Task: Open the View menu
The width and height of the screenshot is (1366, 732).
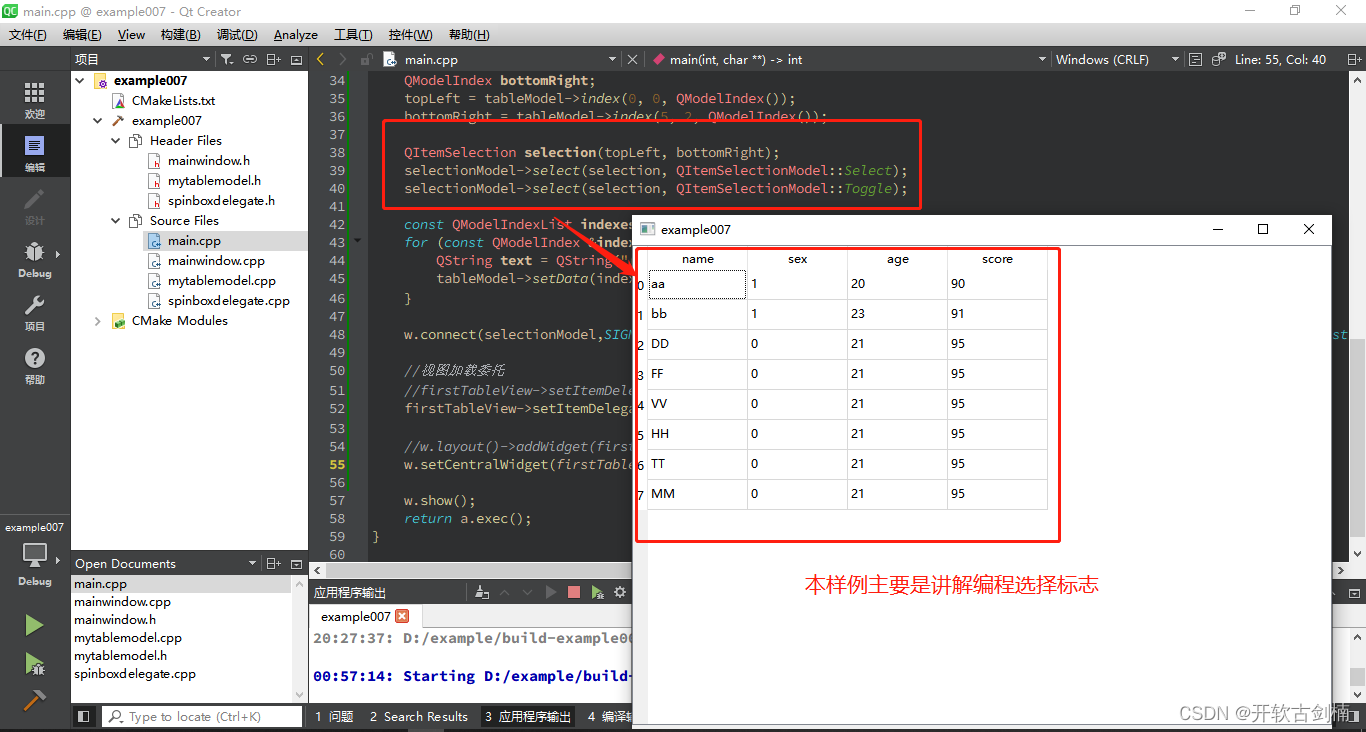Action: click(x=131, y=35)
